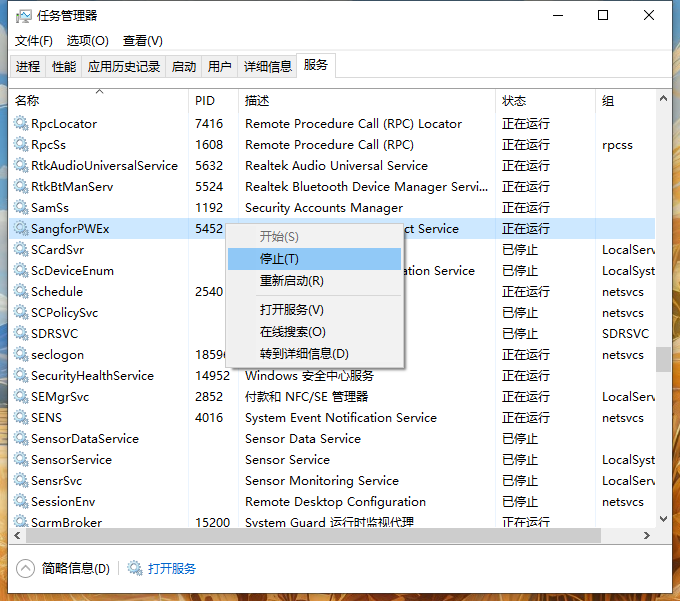Screen dimensions: 680x601
Task: Open the 文件(F) menu
Action: pos(33,41)
